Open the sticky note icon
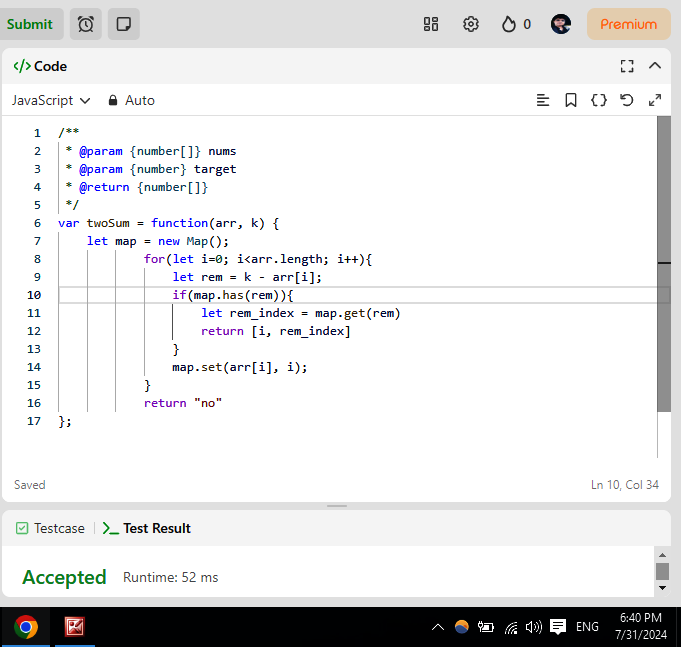The height and width of the screenshot is (647, 681). (124, 24)
